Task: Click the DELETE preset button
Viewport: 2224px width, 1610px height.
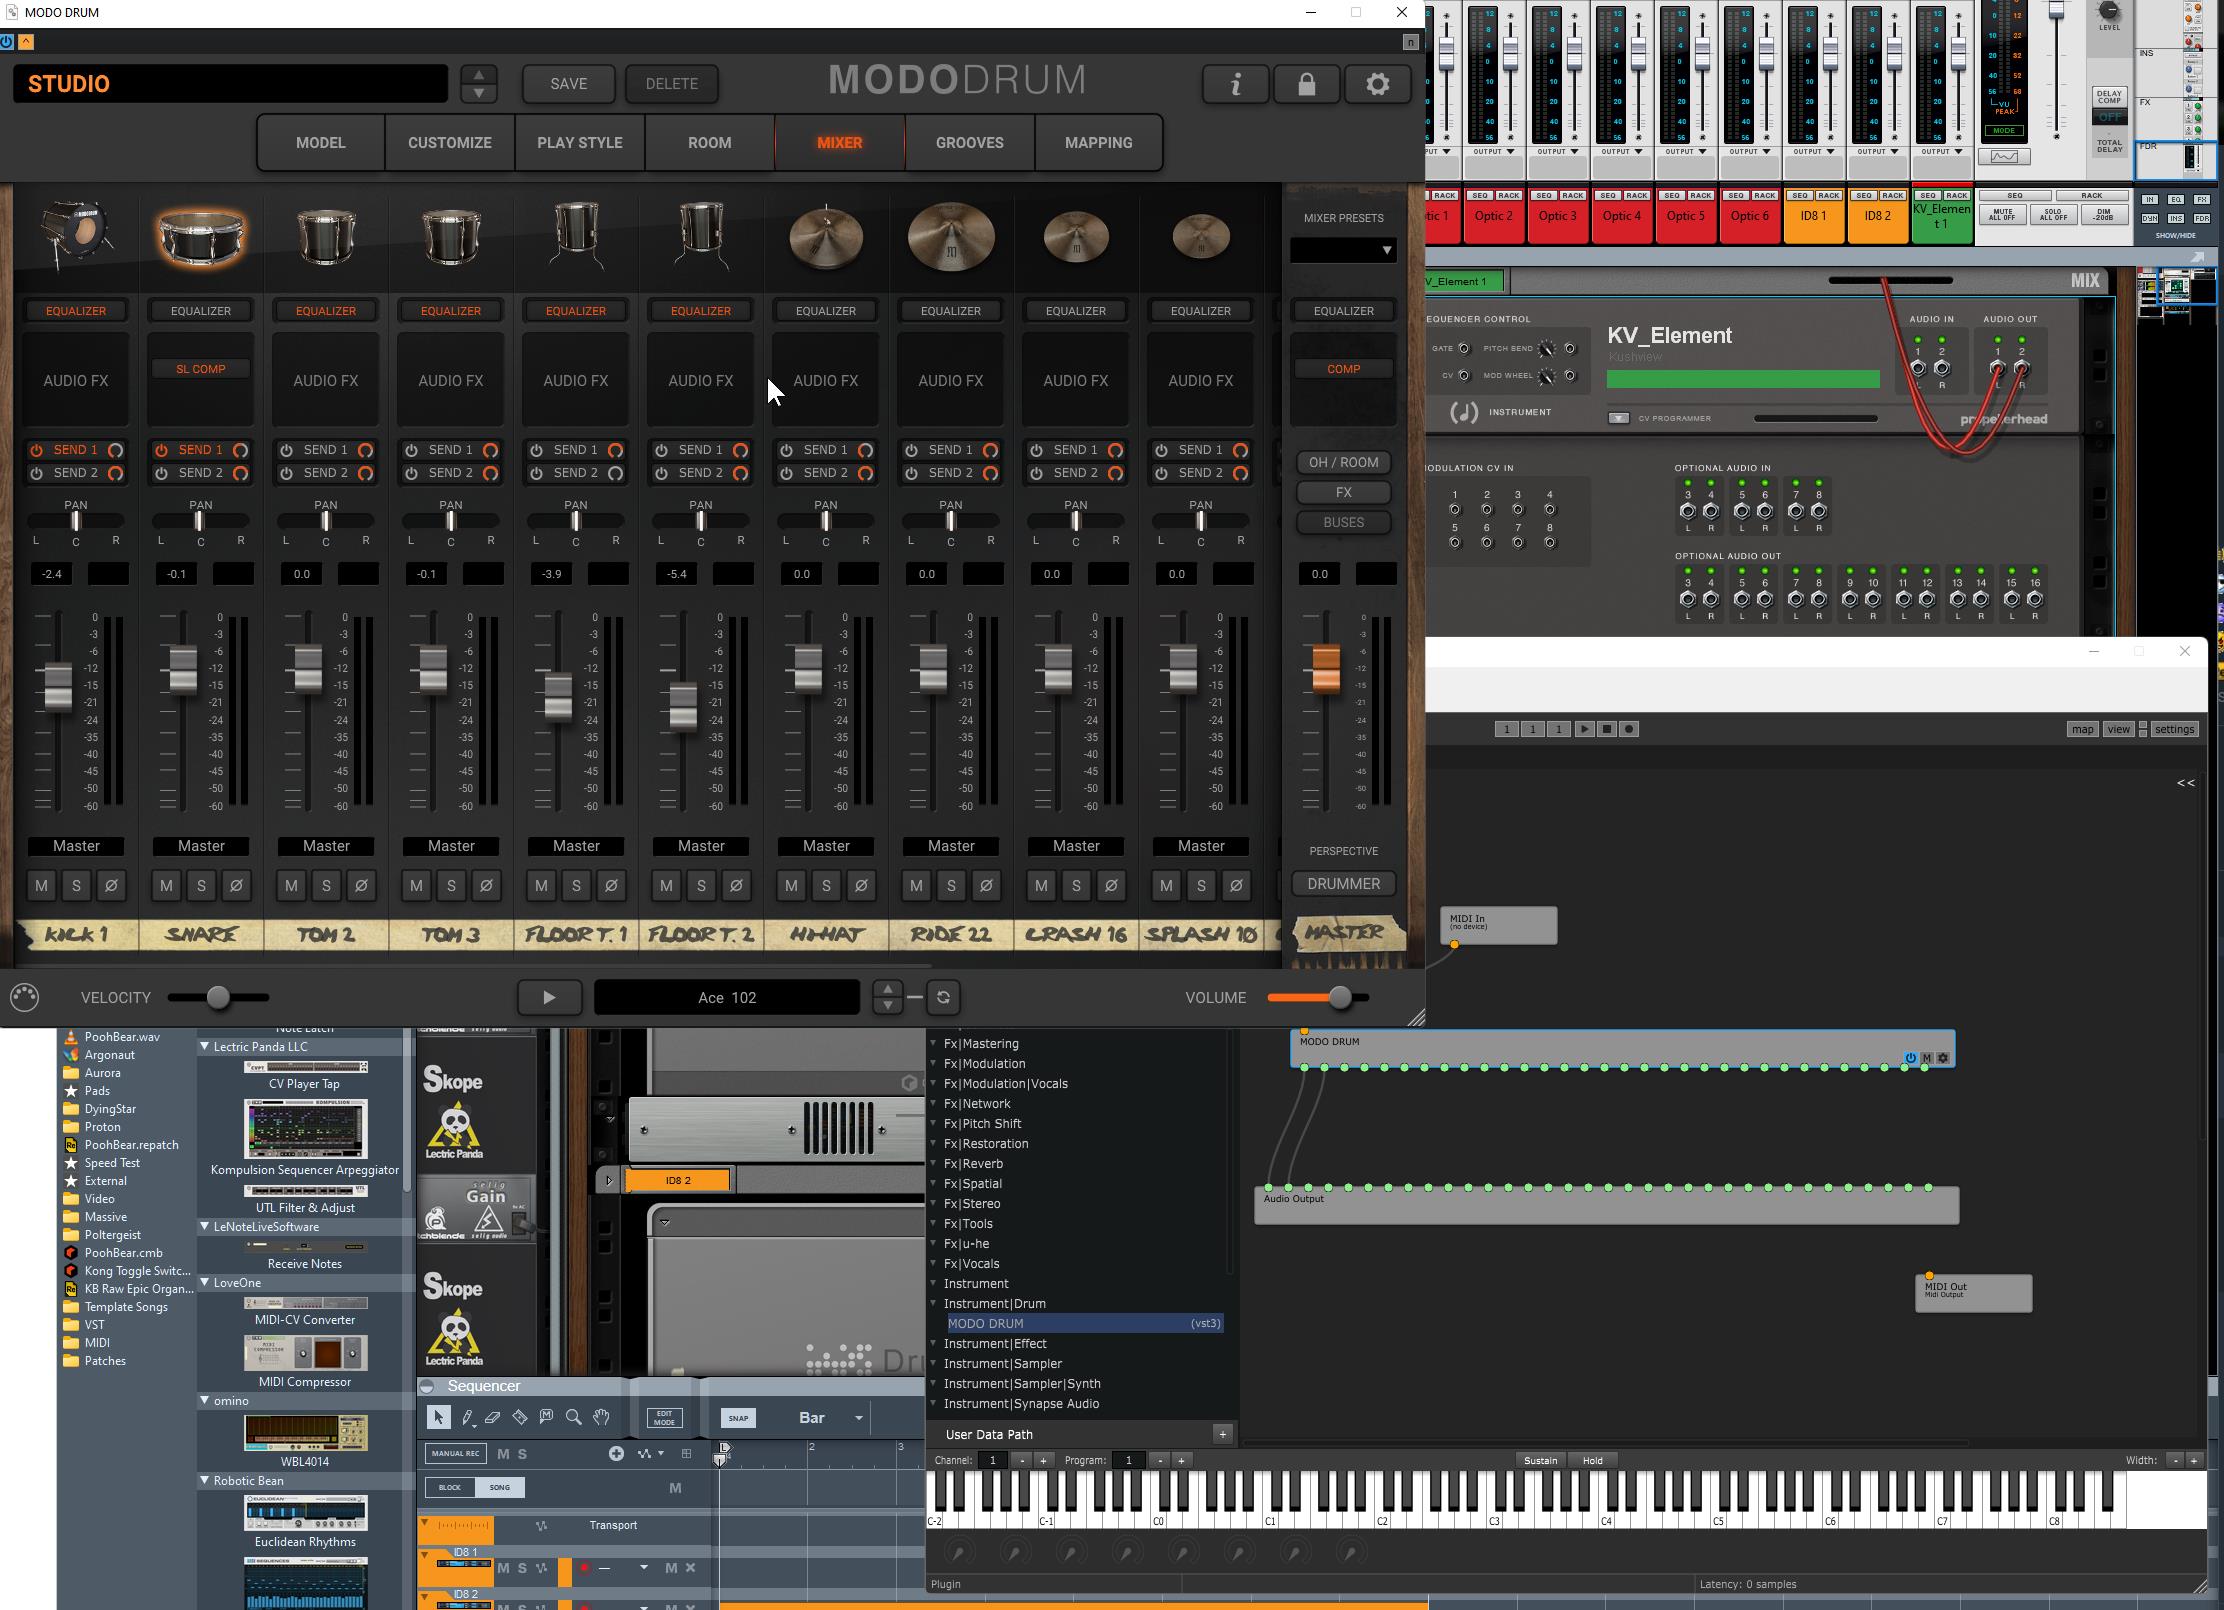Action: point(672,84)
